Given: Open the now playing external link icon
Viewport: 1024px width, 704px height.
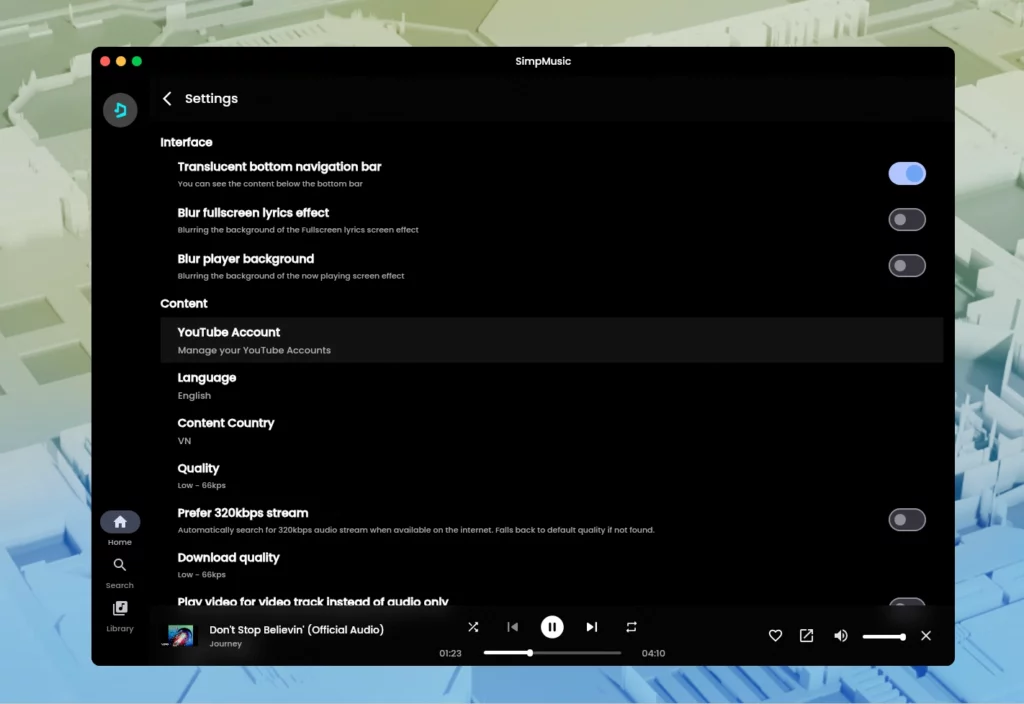Looking at the screenshot, I should pyautogui.click(x=806, y=635).
